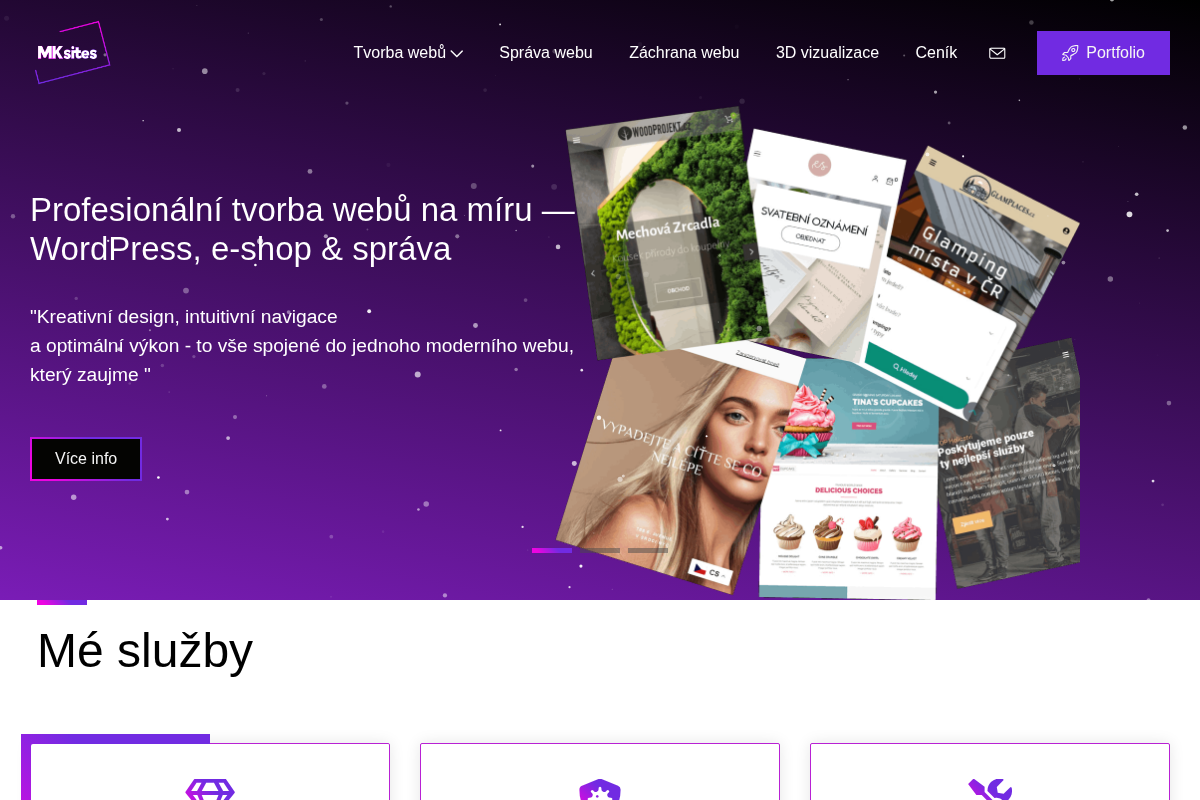
Task: Switch to the second slide indicator
Action: [x=600, y=550]
